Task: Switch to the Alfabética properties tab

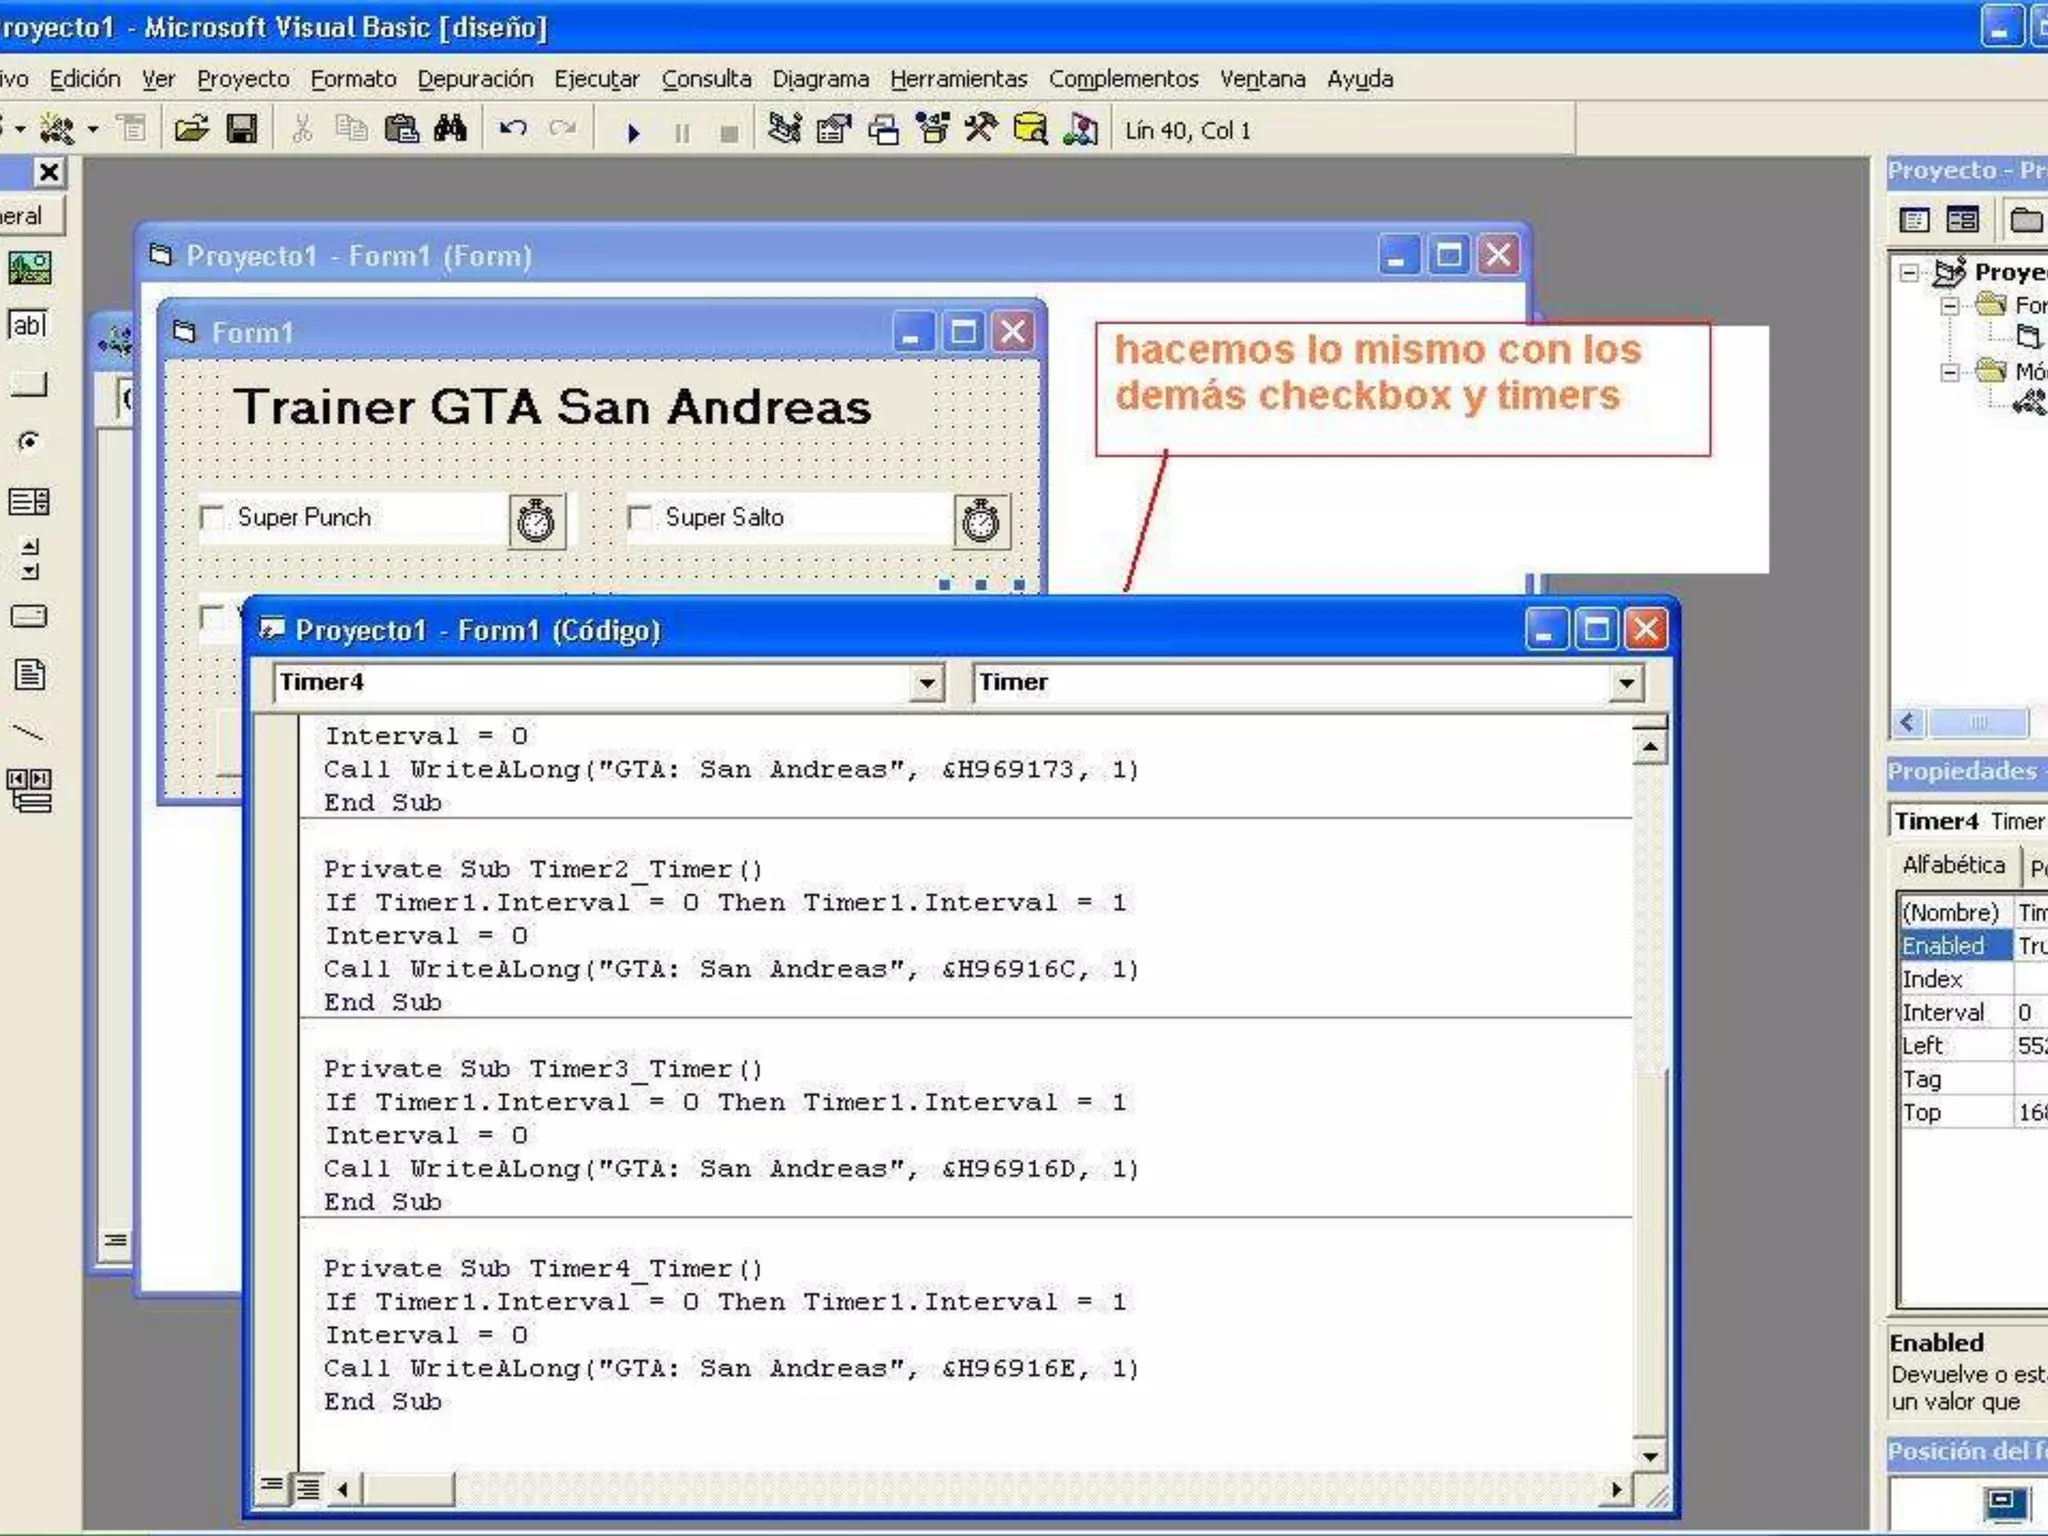Action: (1953, 866)
